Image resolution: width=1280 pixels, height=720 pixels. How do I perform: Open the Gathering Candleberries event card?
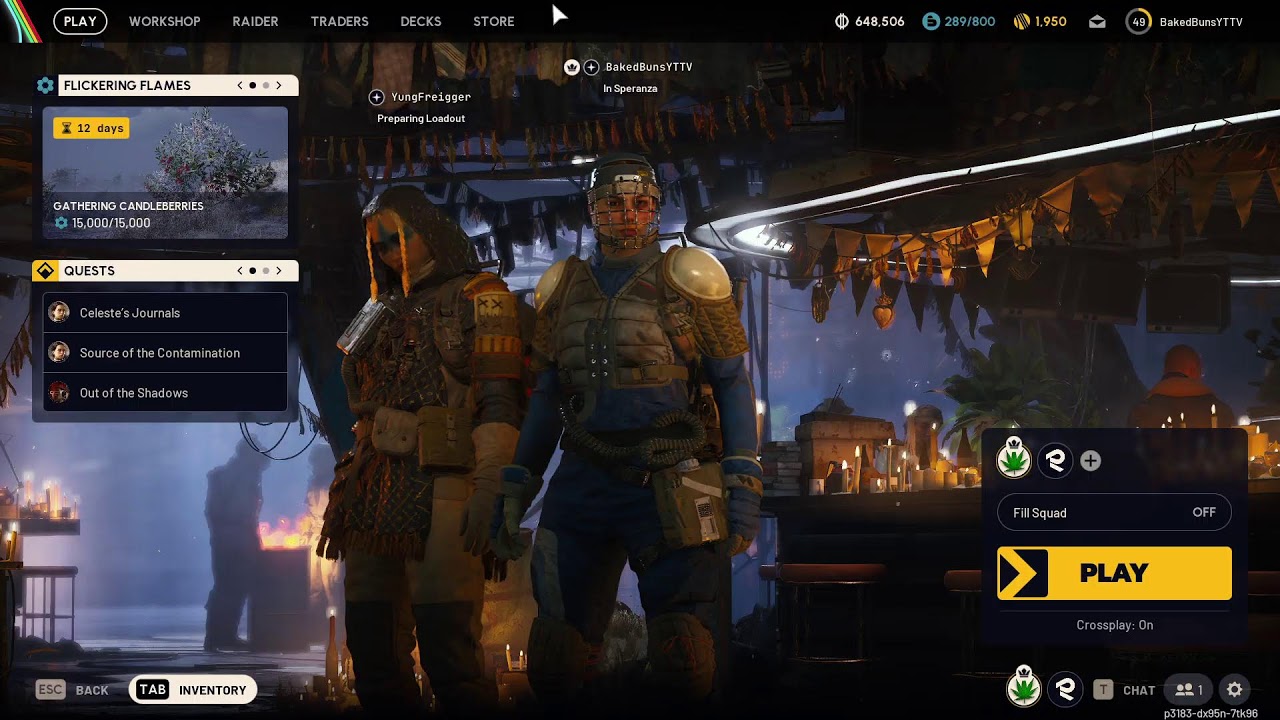click(x=165, y=173)
